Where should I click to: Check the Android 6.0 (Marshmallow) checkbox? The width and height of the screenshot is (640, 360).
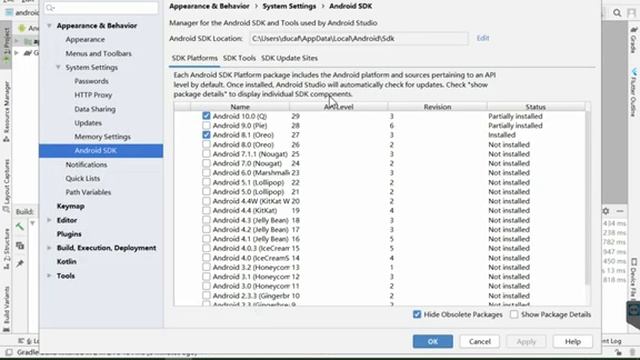pyautogui.click(x=206, y=173)
